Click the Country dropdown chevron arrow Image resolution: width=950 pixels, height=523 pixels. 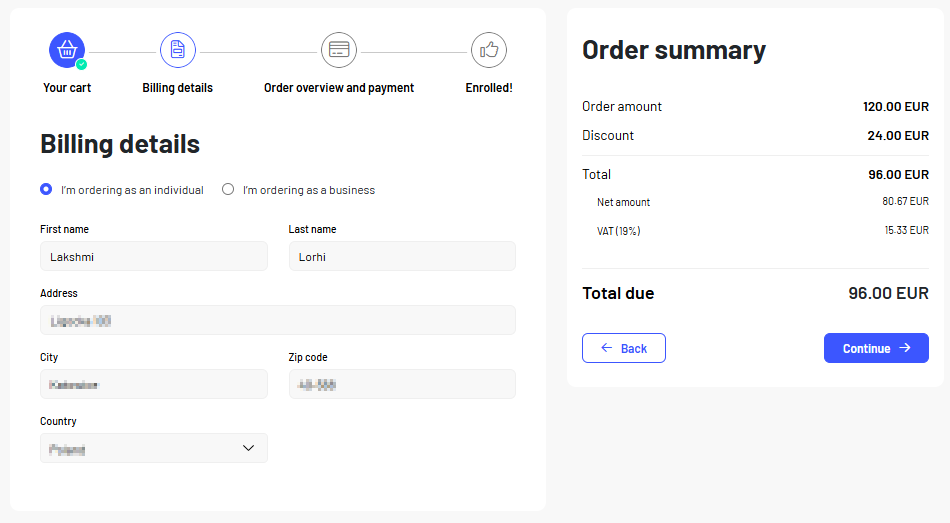click(248, 448)
